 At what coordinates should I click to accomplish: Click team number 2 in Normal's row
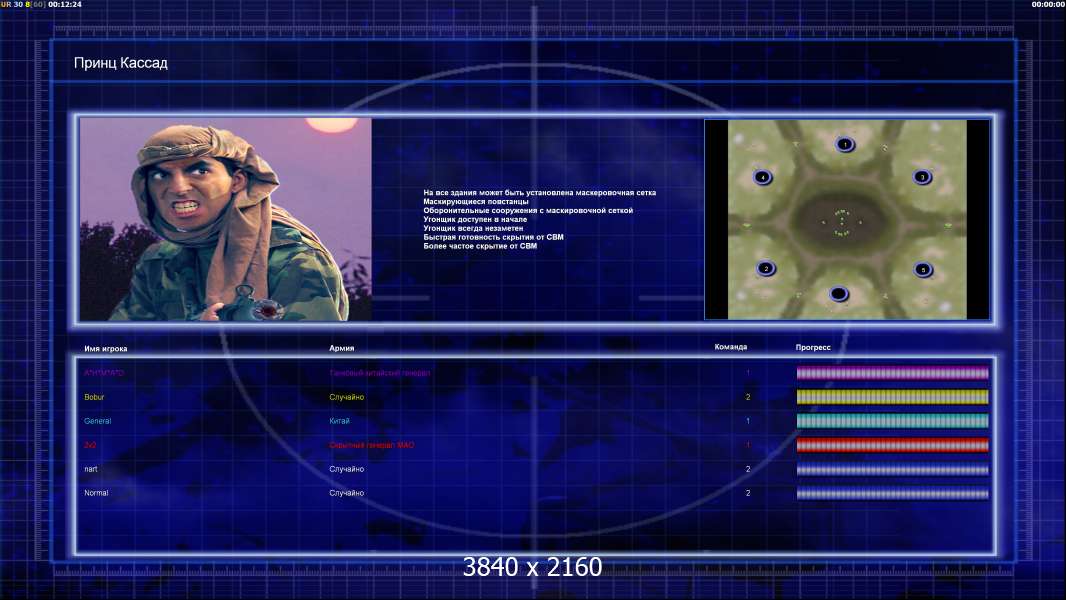point(748,493)
